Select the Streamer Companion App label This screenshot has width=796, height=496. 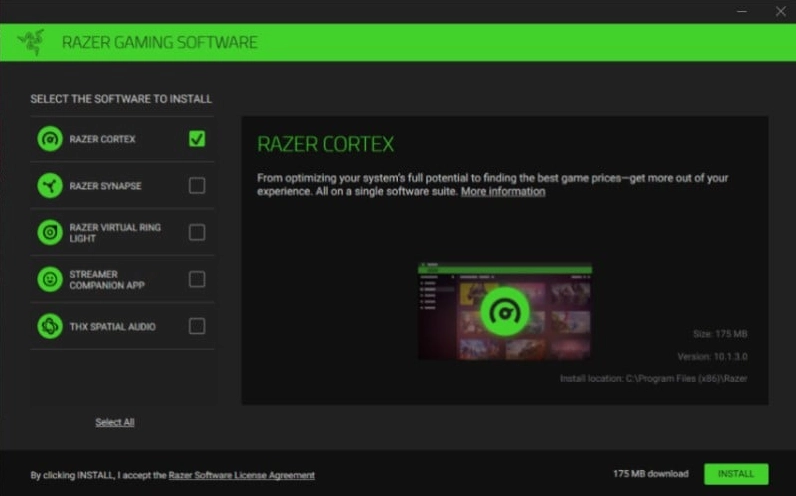(x=107, y=280)
